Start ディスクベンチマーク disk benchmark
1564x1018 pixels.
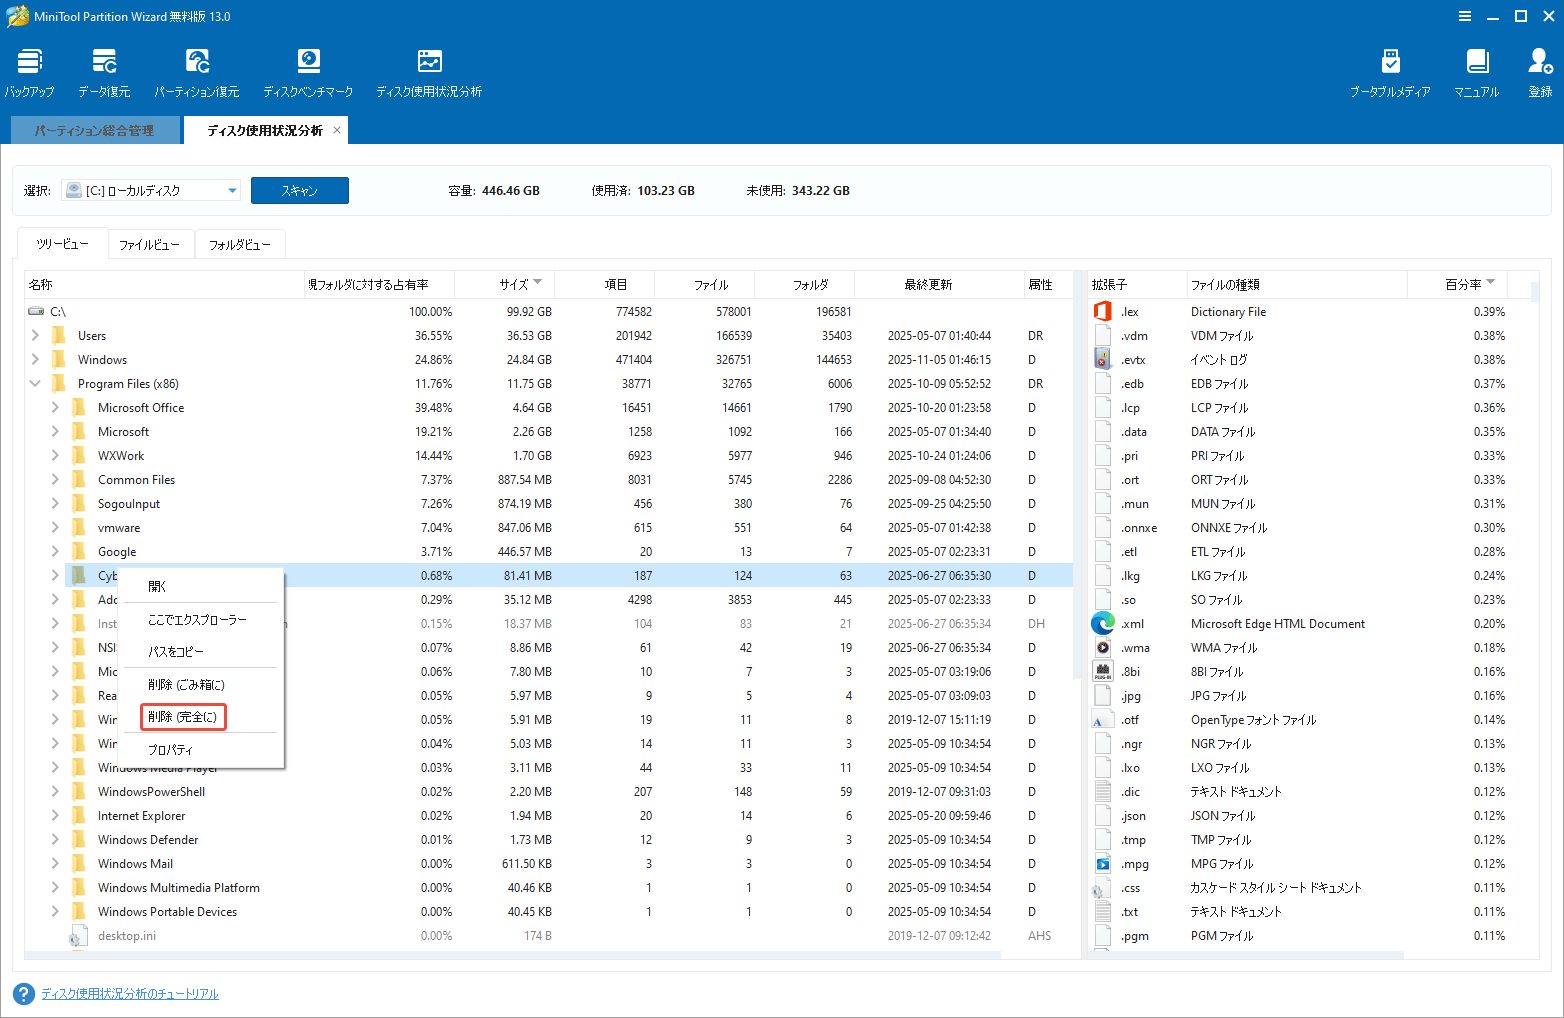click(x=307, y=70)
